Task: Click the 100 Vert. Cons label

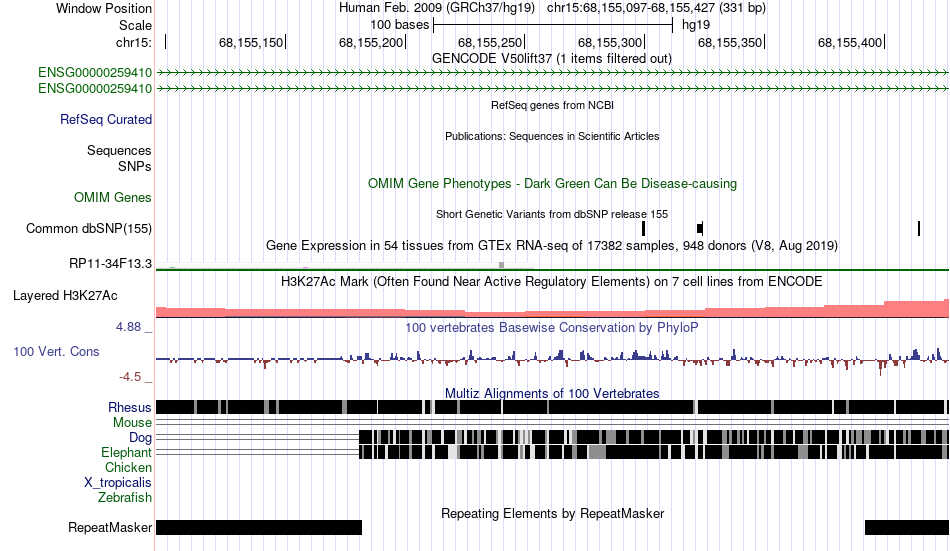Action: click(x=56, y=352)
